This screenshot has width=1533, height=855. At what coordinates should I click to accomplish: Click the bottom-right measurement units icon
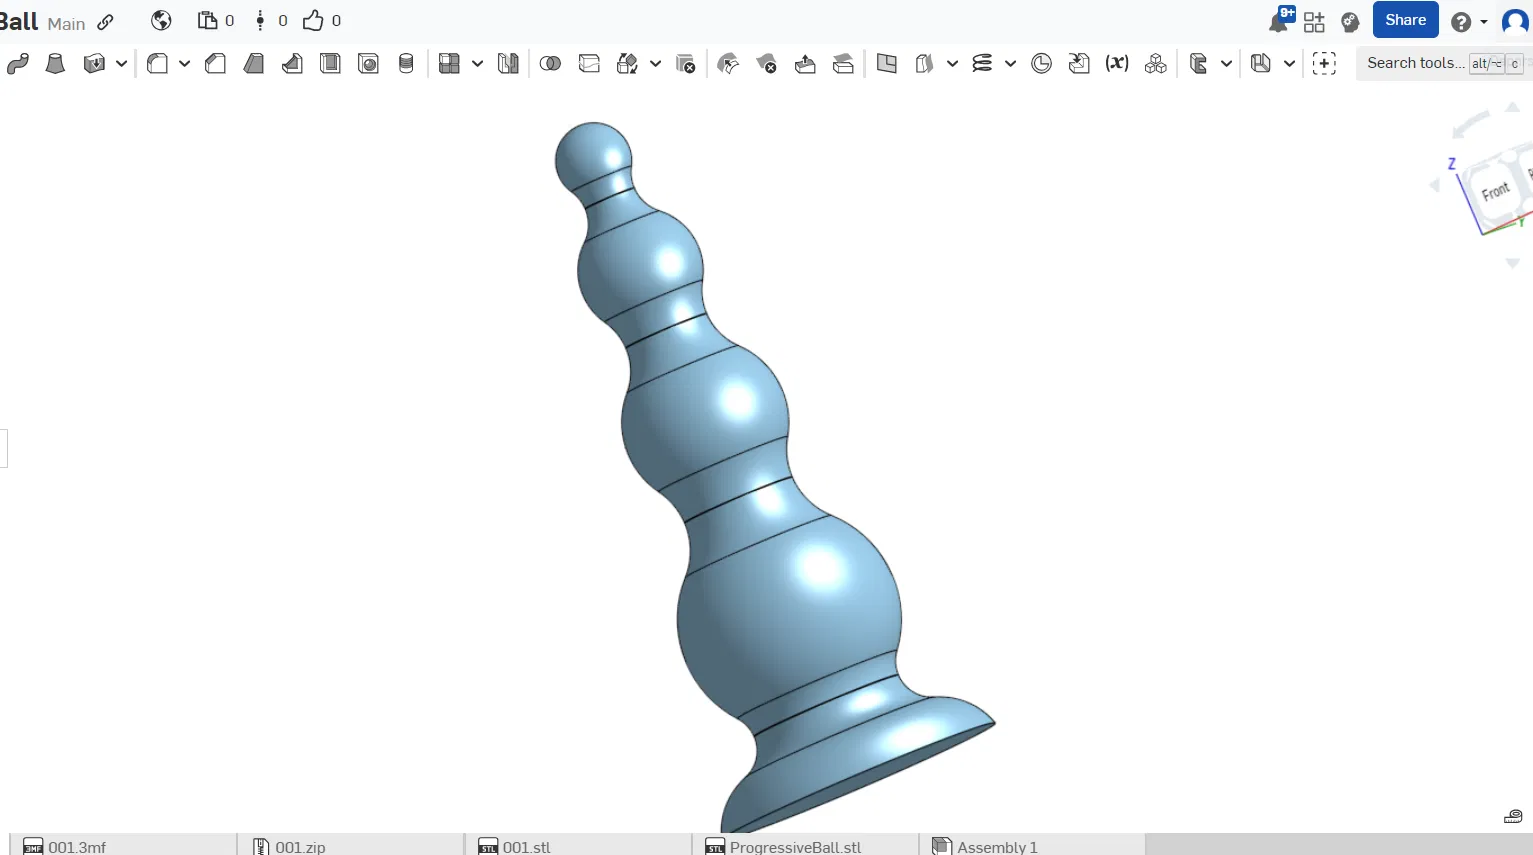[x=1513, y=817]
